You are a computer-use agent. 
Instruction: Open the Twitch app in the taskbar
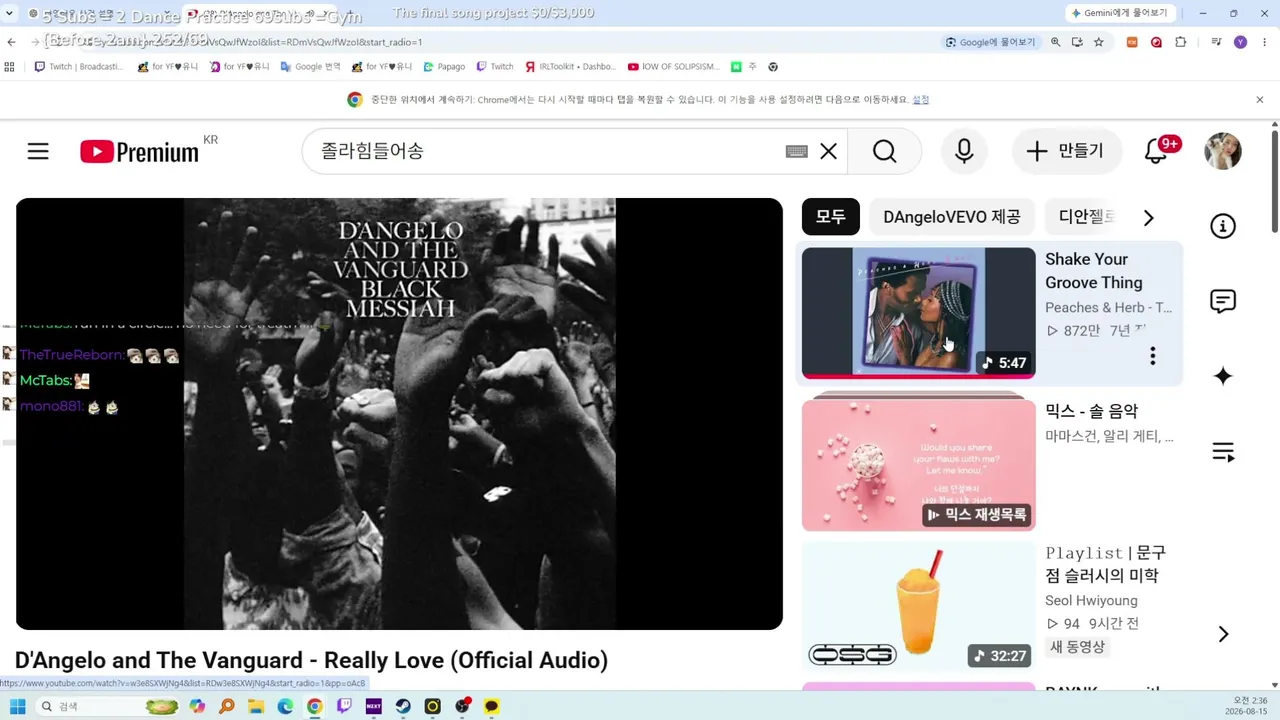coord(344,706)
